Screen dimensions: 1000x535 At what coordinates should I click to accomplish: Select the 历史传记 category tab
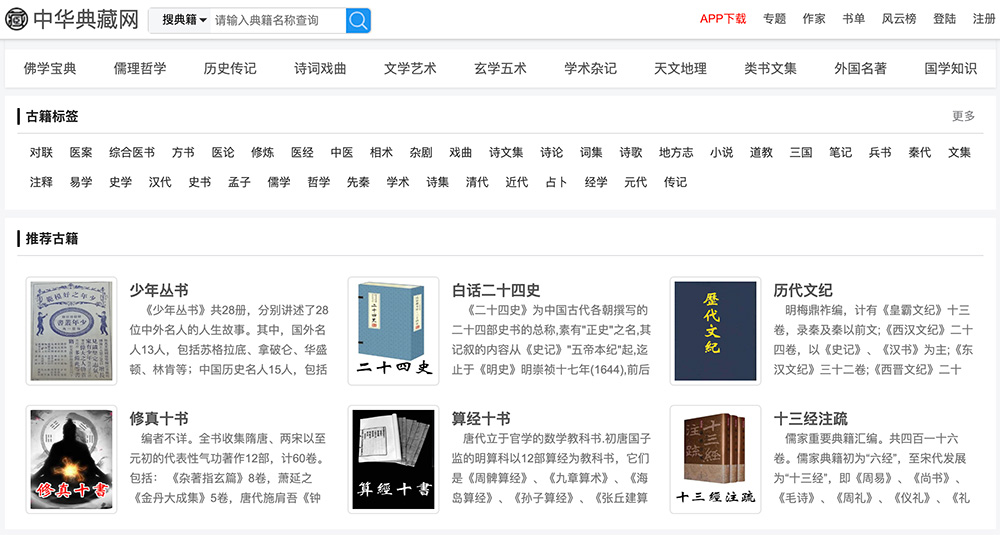230,68
